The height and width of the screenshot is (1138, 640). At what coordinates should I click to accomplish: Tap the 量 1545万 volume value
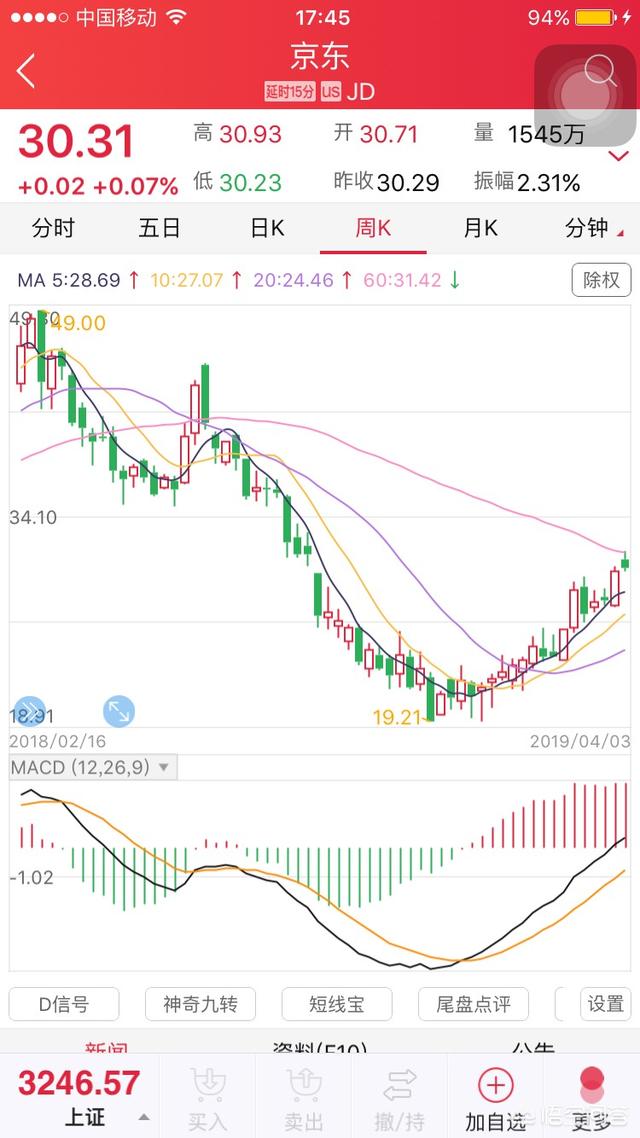(x=529, y=134)
